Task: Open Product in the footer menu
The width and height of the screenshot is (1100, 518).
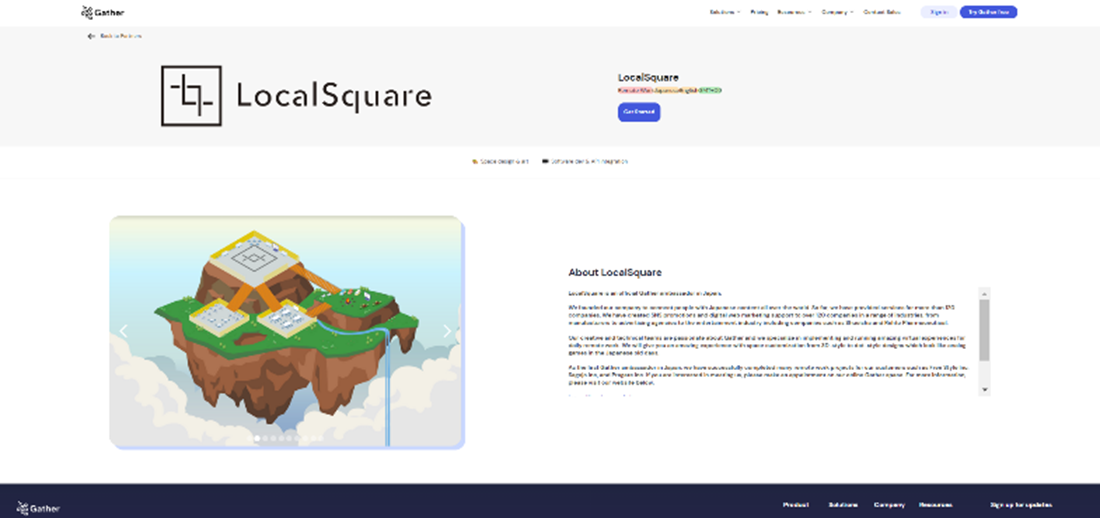Action: click(x=796, y=505)
